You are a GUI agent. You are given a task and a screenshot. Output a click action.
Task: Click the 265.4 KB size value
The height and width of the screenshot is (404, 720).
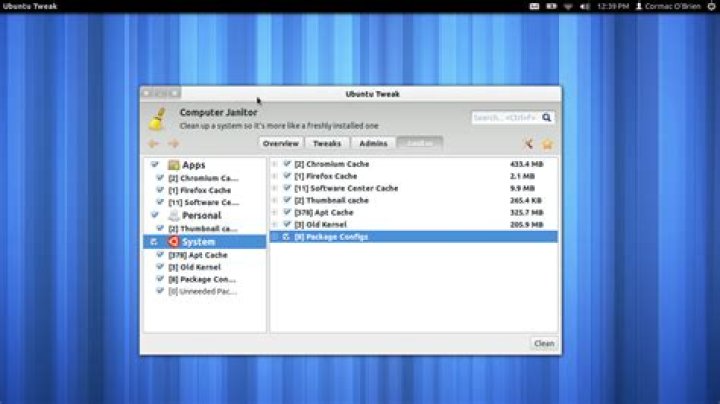click(525, 200)
